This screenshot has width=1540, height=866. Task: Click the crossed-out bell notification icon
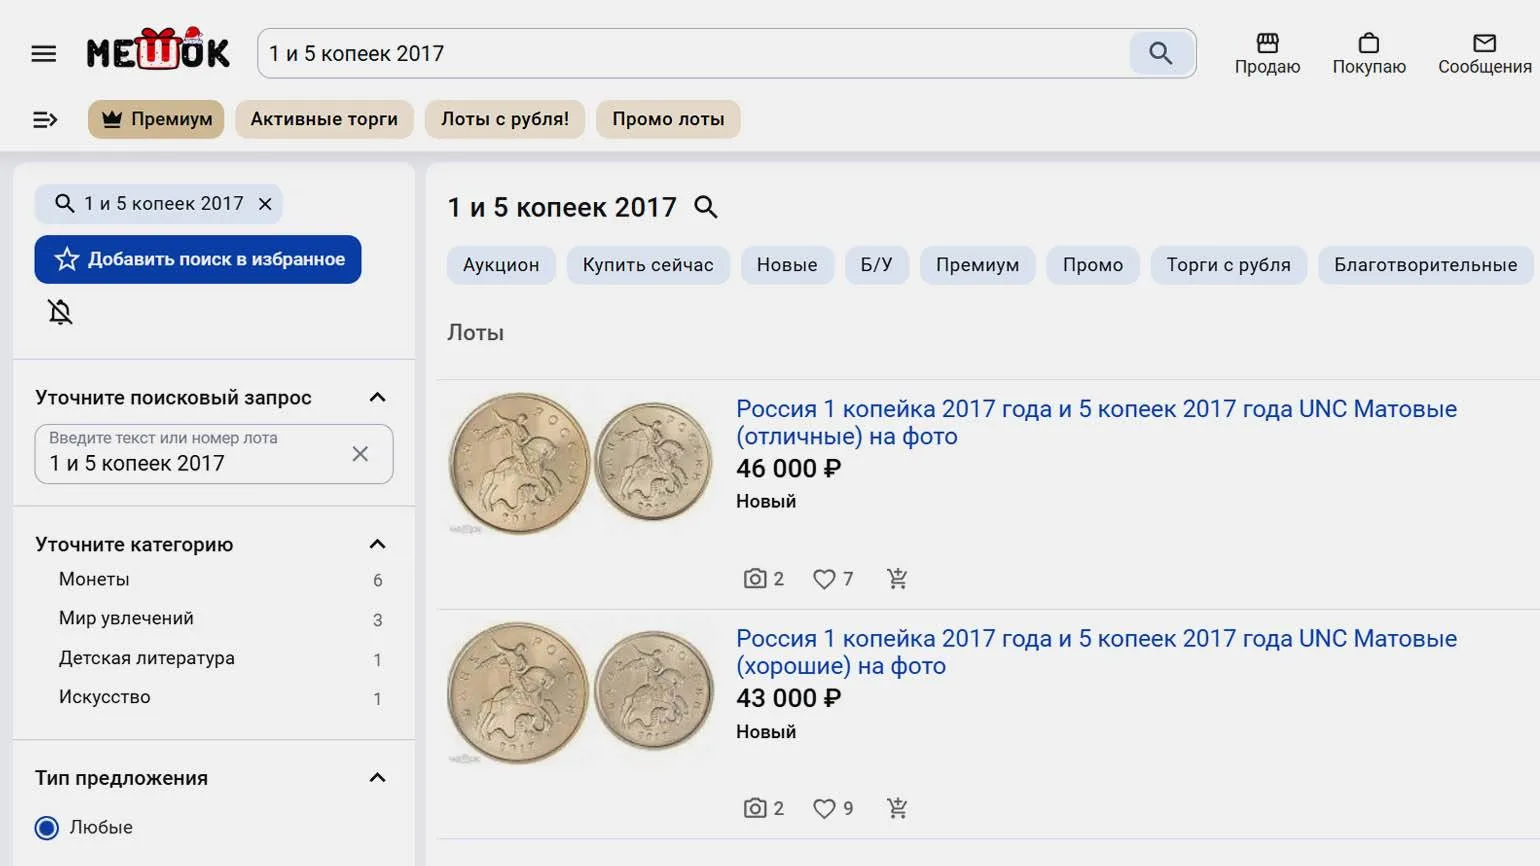60,312
